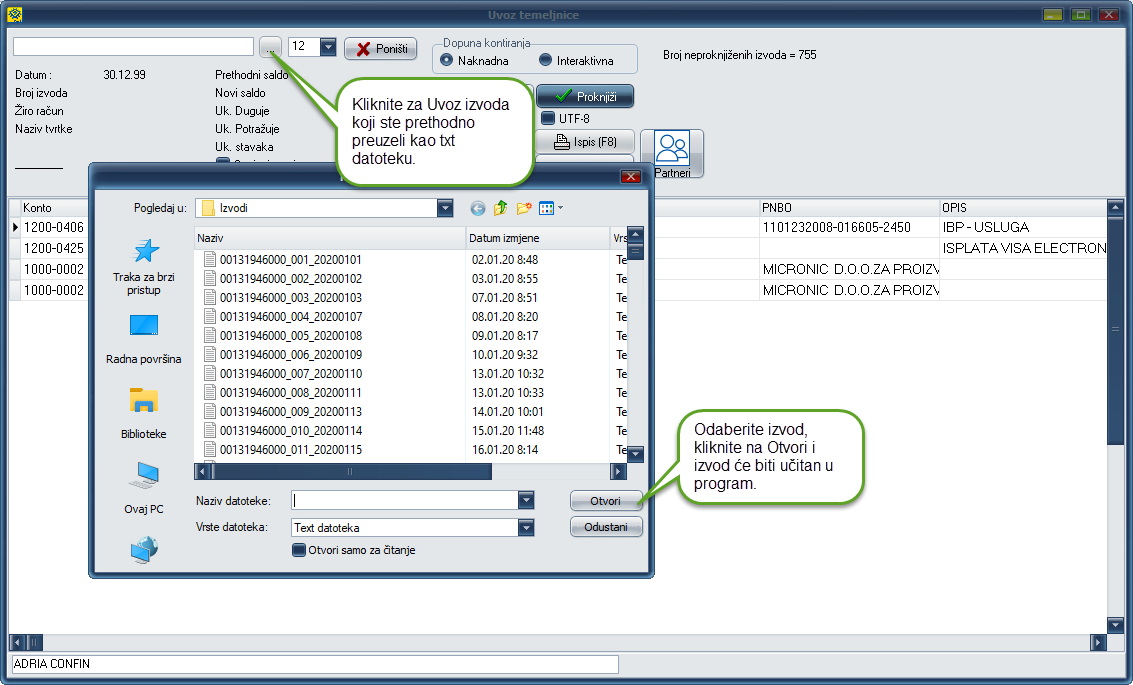This screenshot has height=685, width=1133.
Task: Select the Interaktivna radio option
Action: click(545, 60)
